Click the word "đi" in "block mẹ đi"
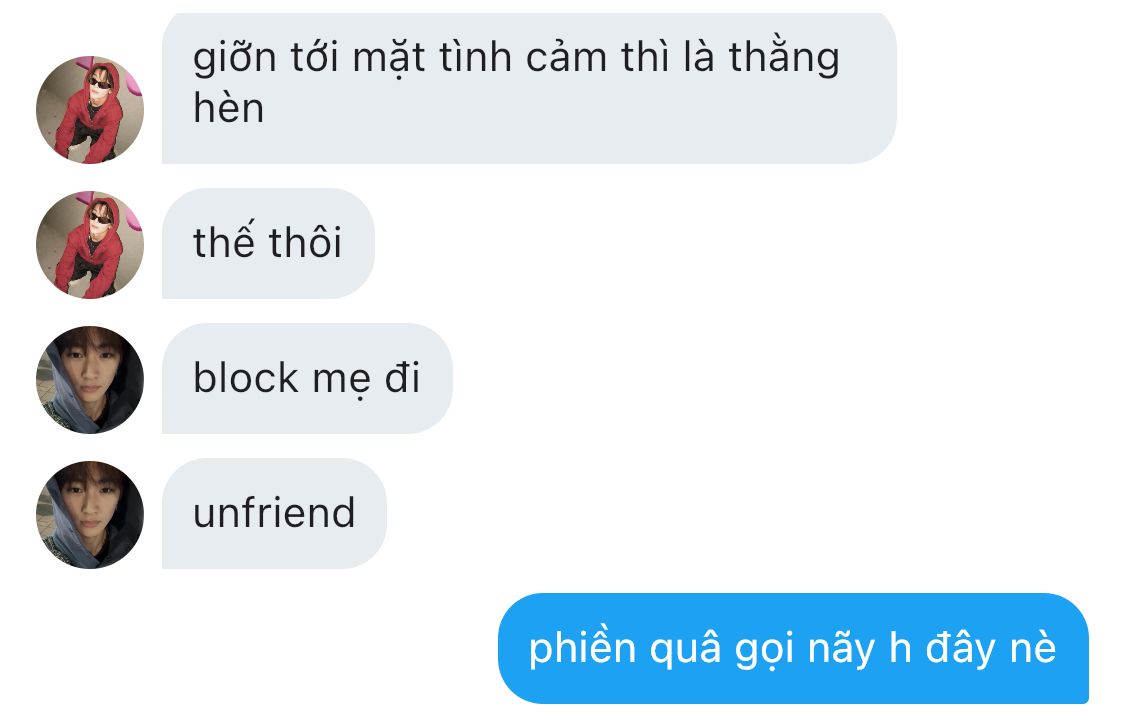The height and width of the screenshot is (725, 1125). point(403,378)
